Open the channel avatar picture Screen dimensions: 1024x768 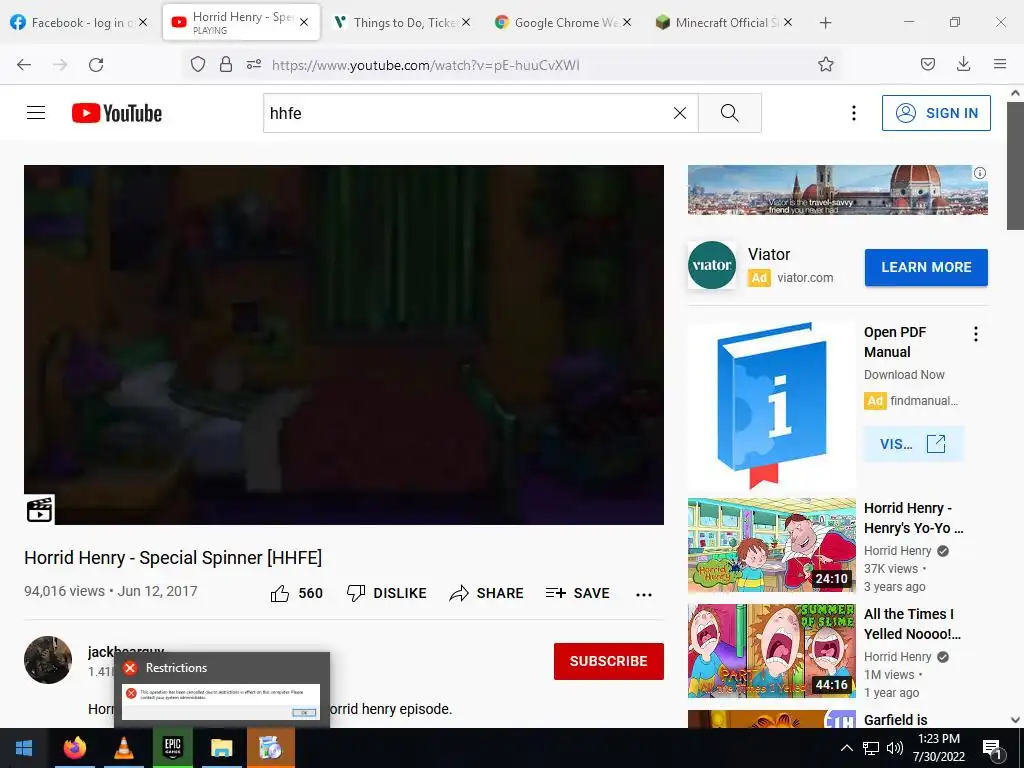tap(48, 660)
